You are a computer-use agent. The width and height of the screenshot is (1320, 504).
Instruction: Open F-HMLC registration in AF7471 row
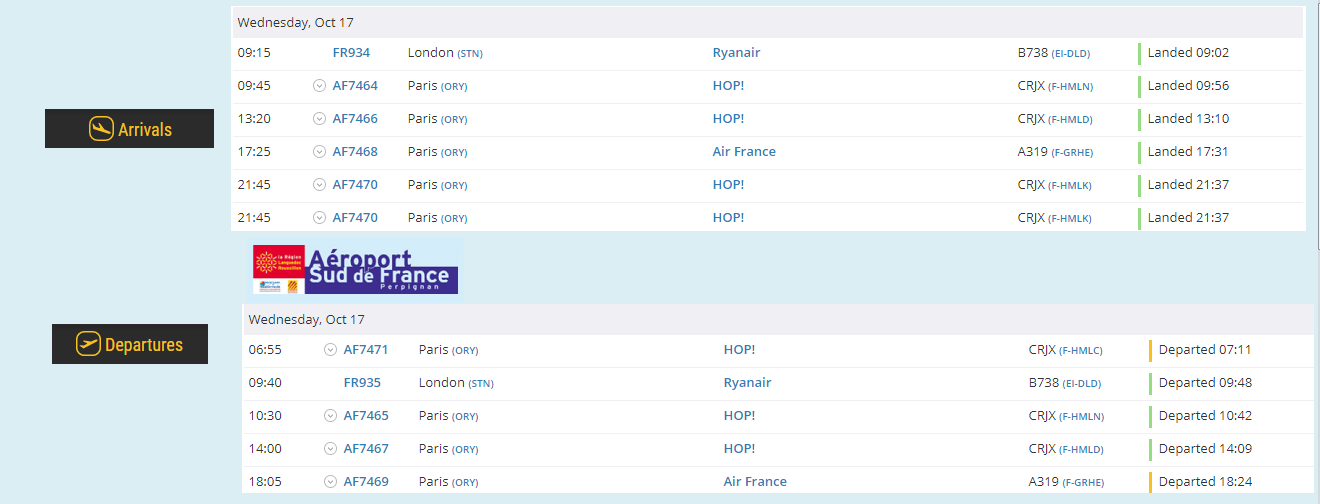[x=1081, y=351]
